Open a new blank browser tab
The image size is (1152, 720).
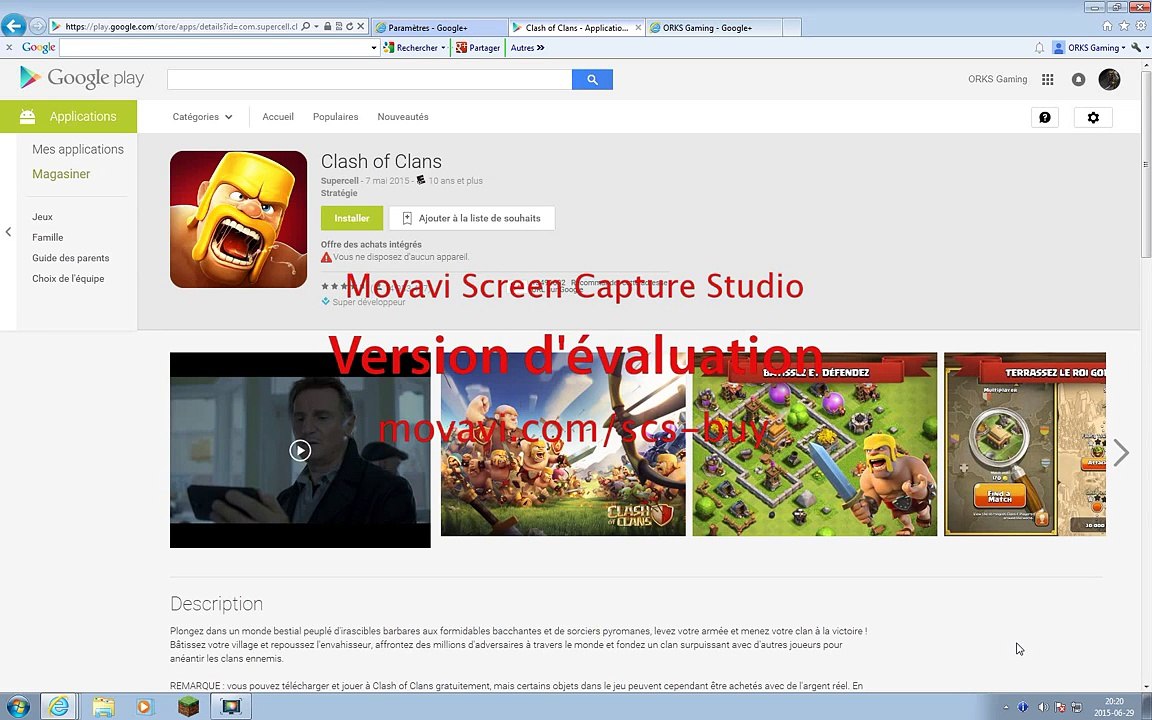792,28
